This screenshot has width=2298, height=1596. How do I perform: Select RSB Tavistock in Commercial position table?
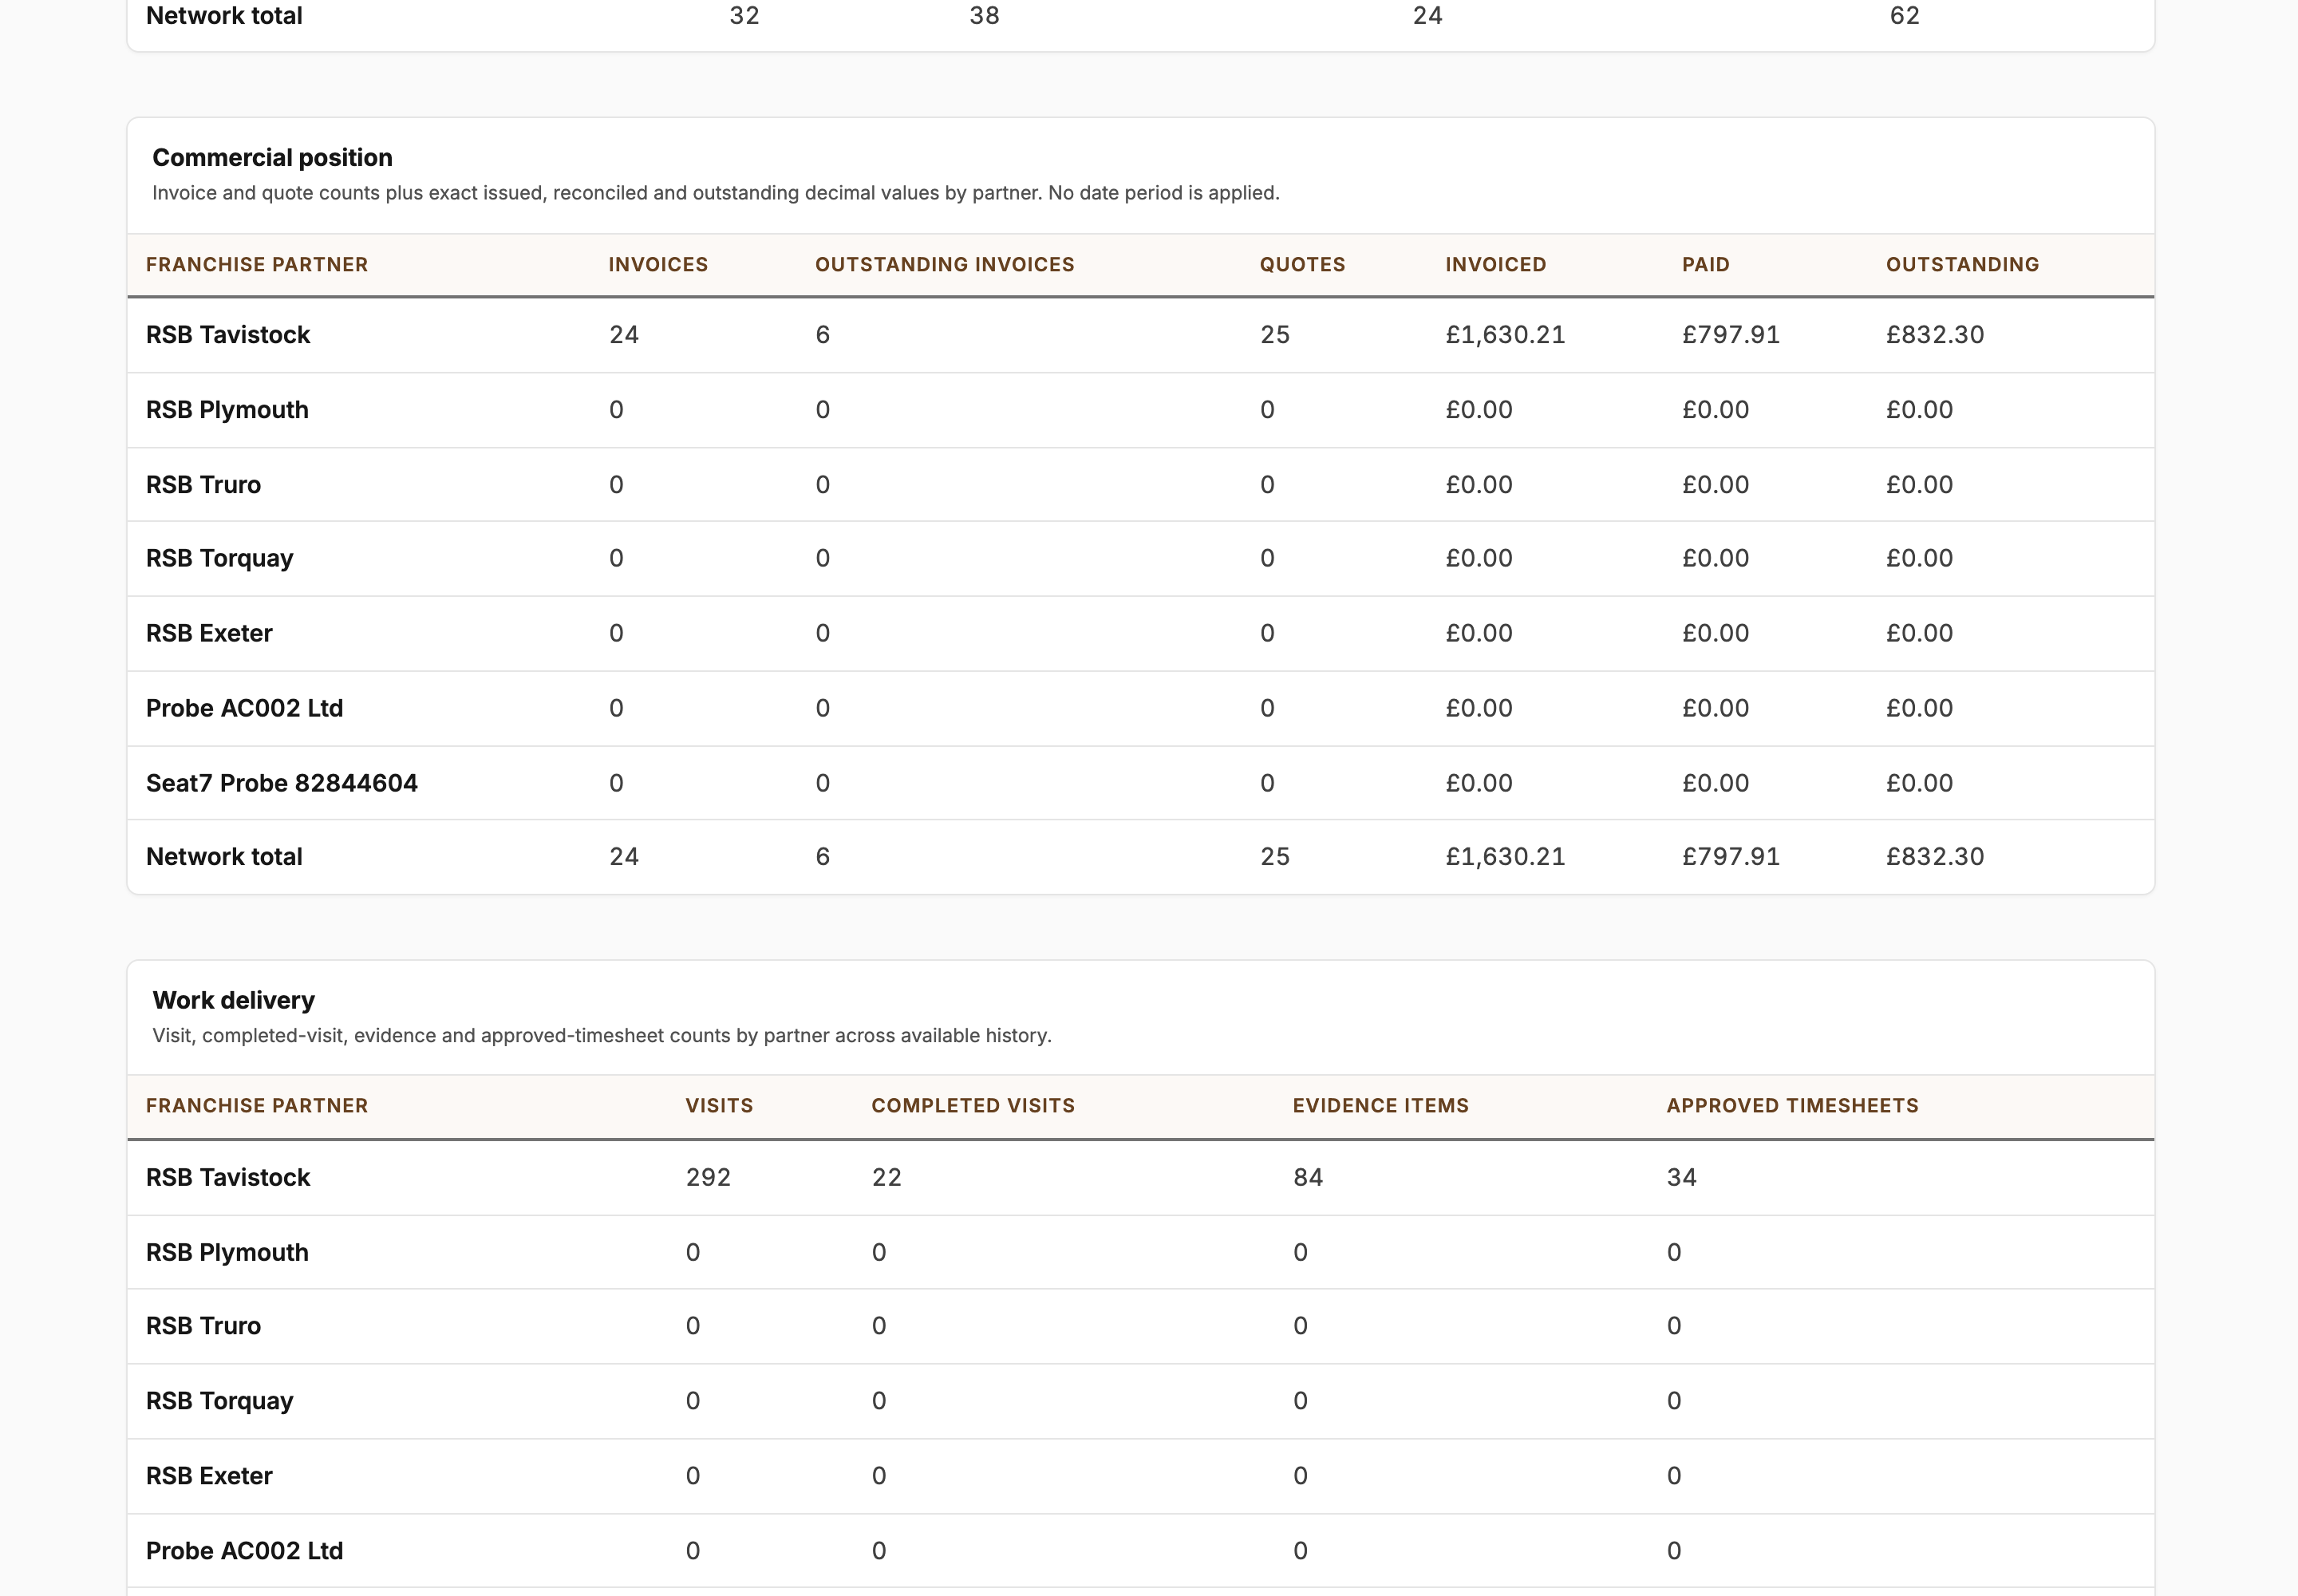click(228, 335)
